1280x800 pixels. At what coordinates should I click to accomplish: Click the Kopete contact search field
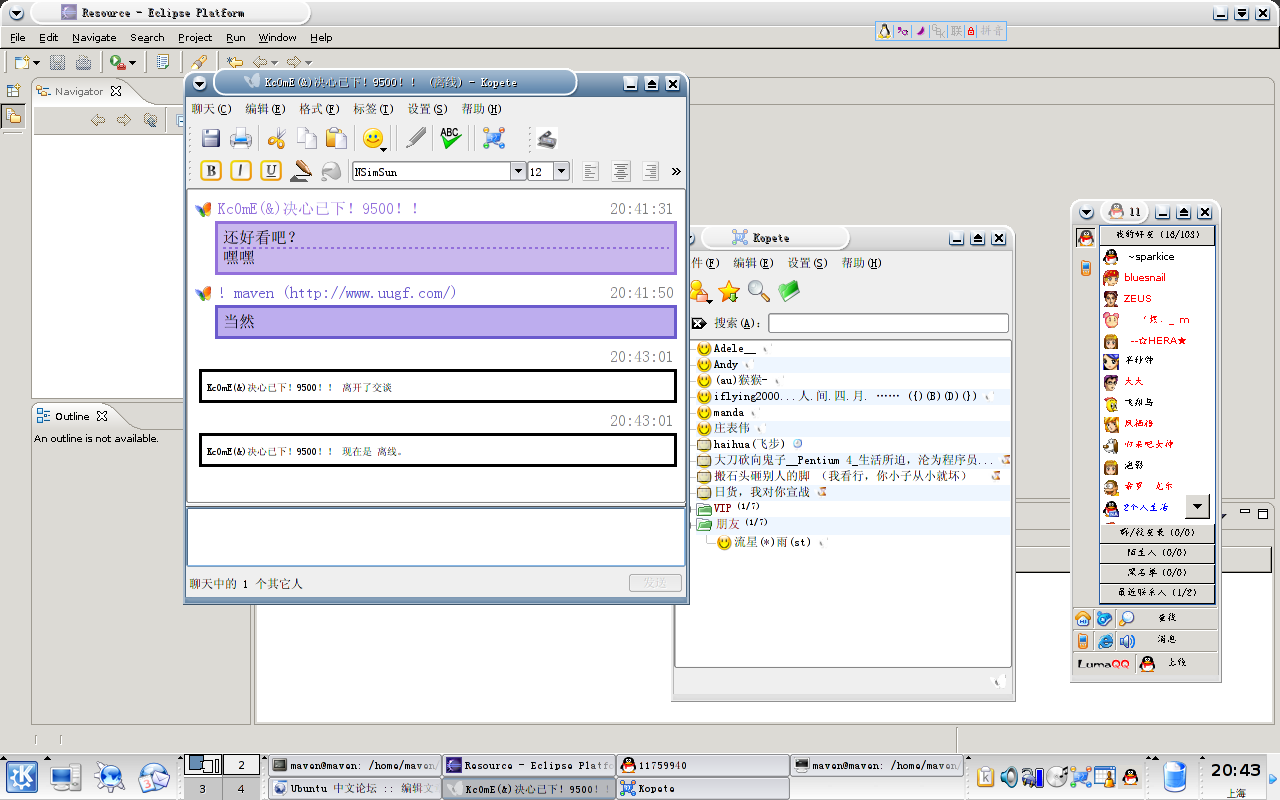[888, 323]
